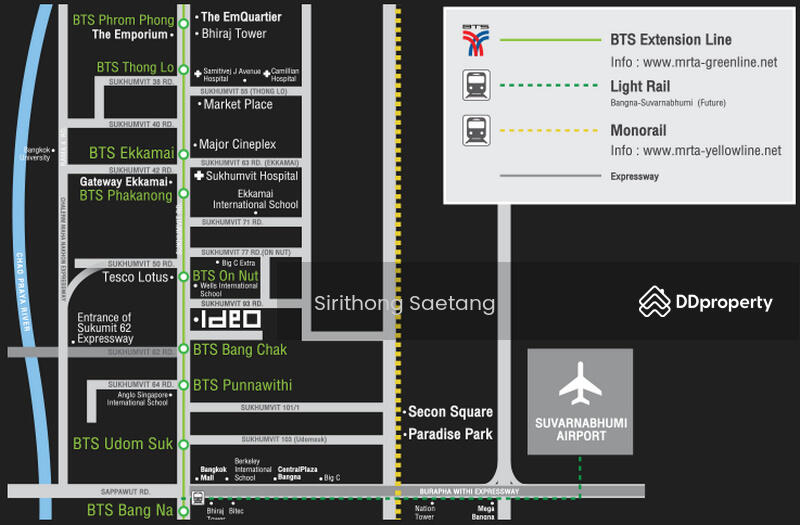Viewport: 800px width, 525px height.
Task: Click the BTS logo in the legend
Action: [476, 40]
